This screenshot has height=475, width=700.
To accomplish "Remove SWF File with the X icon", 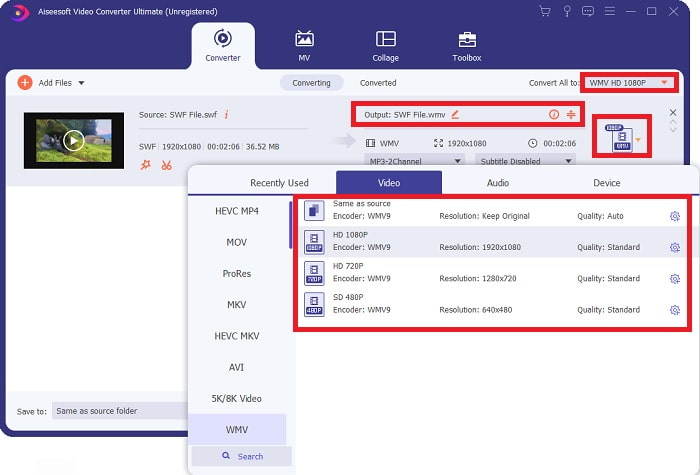I will coord(673,112).
